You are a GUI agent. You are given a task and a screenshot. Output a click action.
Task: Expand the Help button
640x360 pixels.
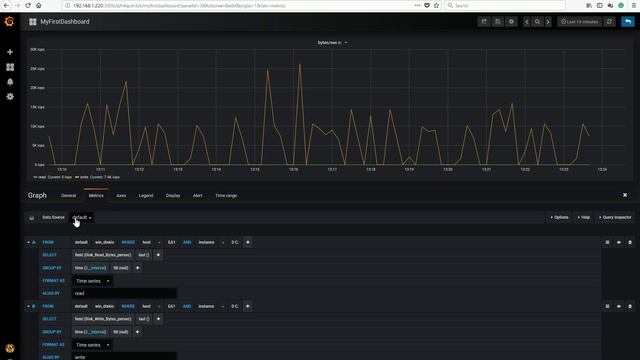(584, 218)
